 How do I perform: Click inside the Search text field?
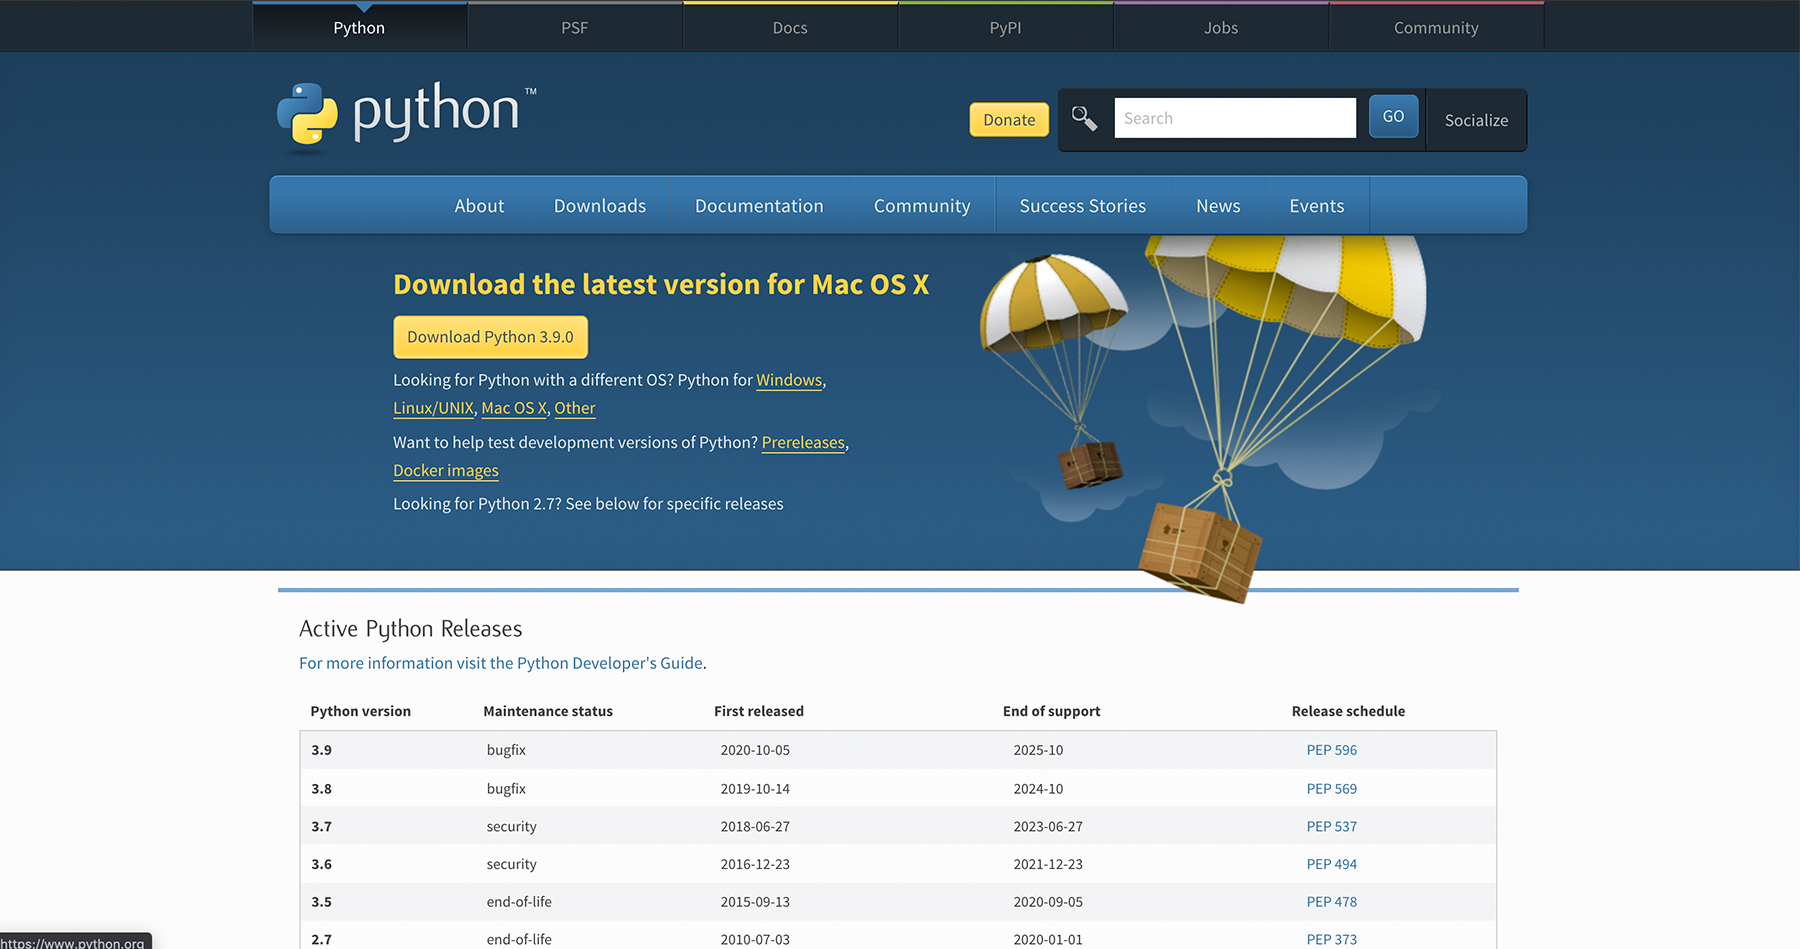1234,118
